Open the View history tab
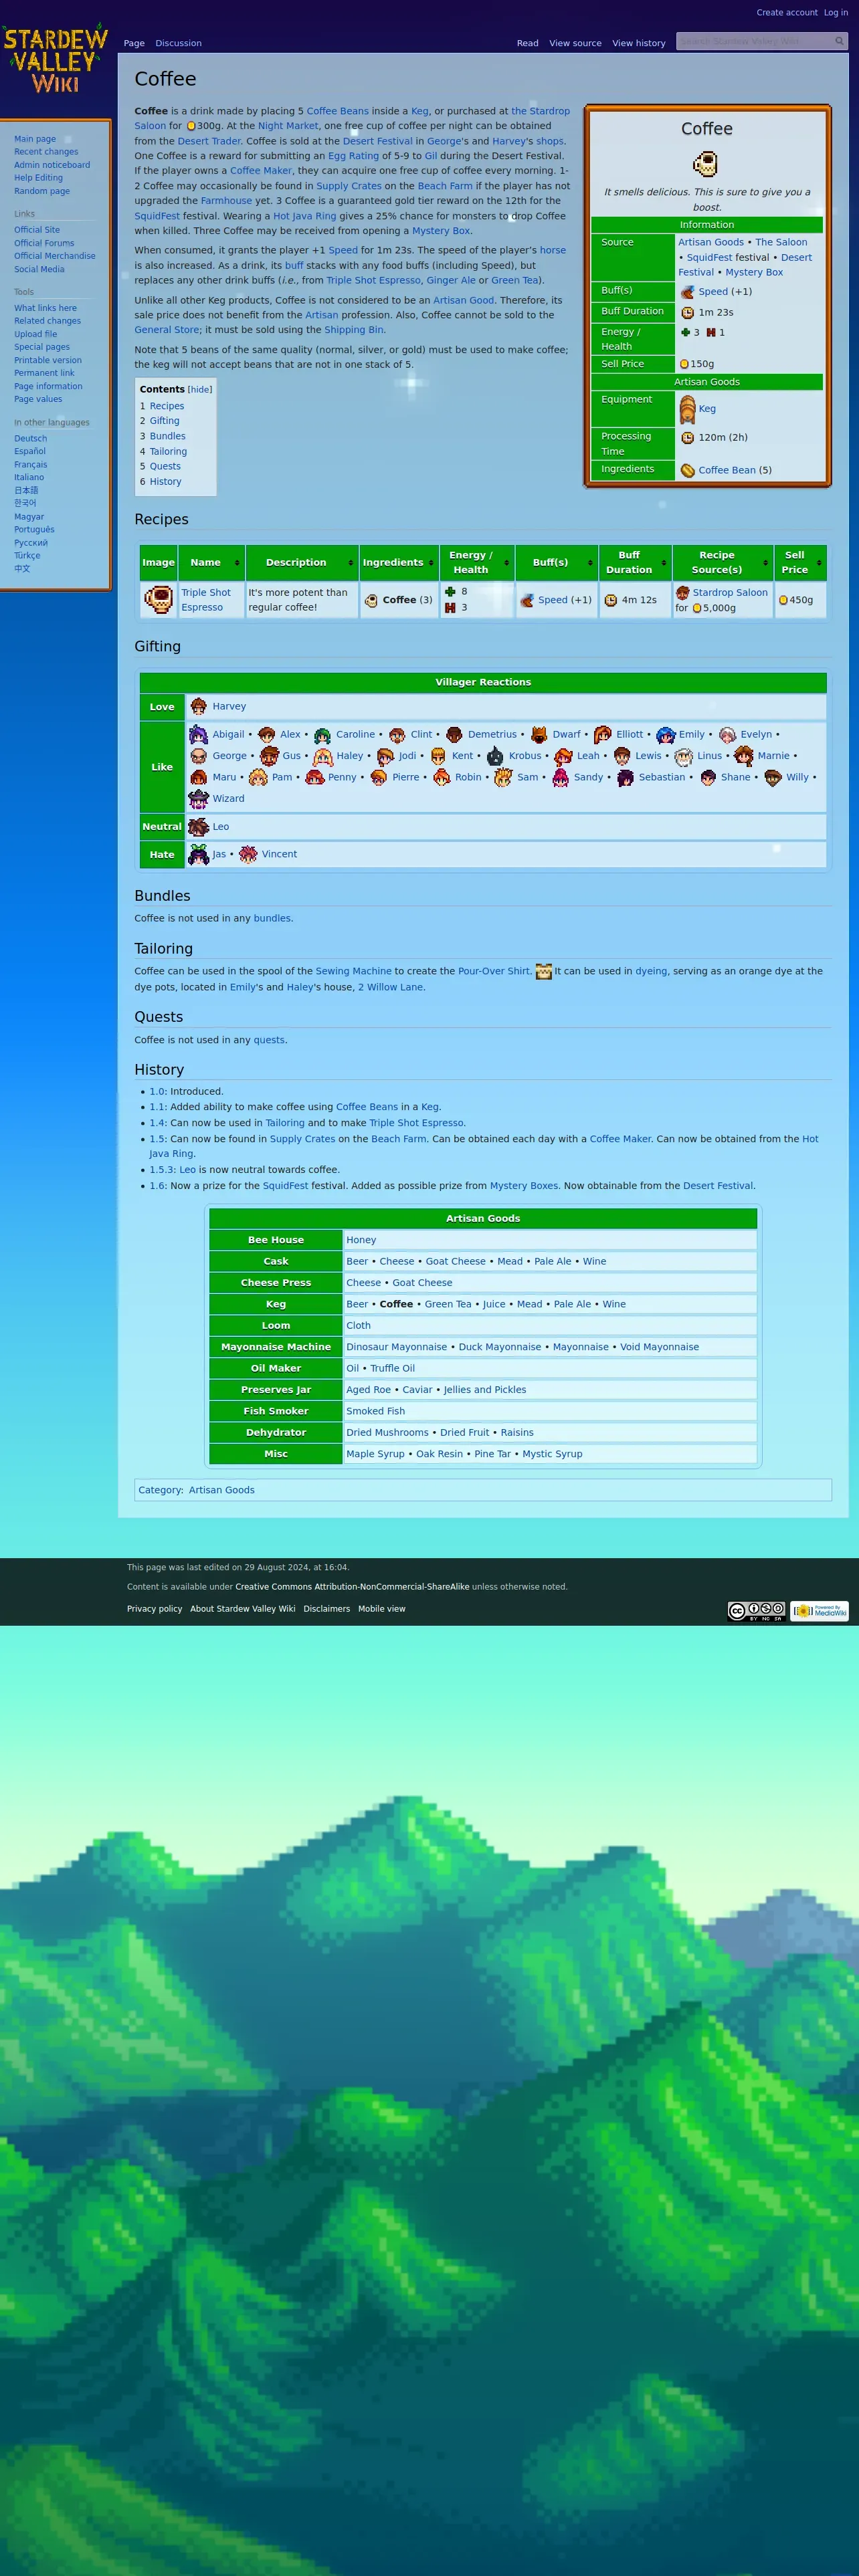This screenshot has width=859, height=2576. [x=638, y=43]
